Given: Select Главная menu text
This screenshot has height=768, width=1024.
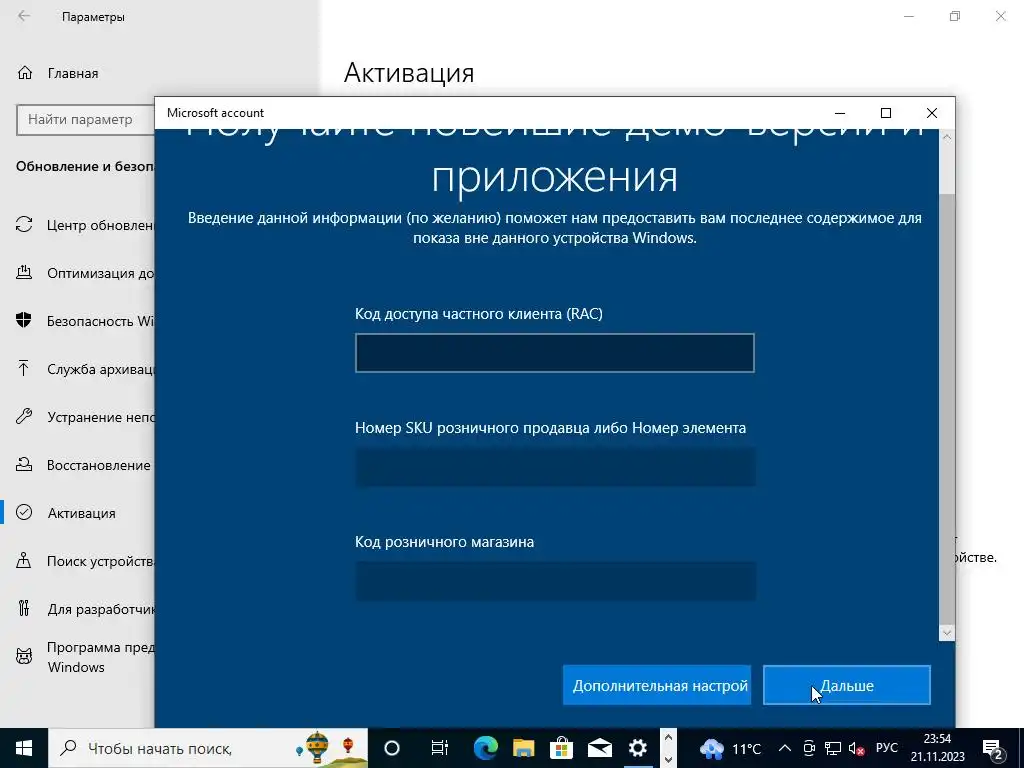Looking at the screenshot, I should 73,73.
